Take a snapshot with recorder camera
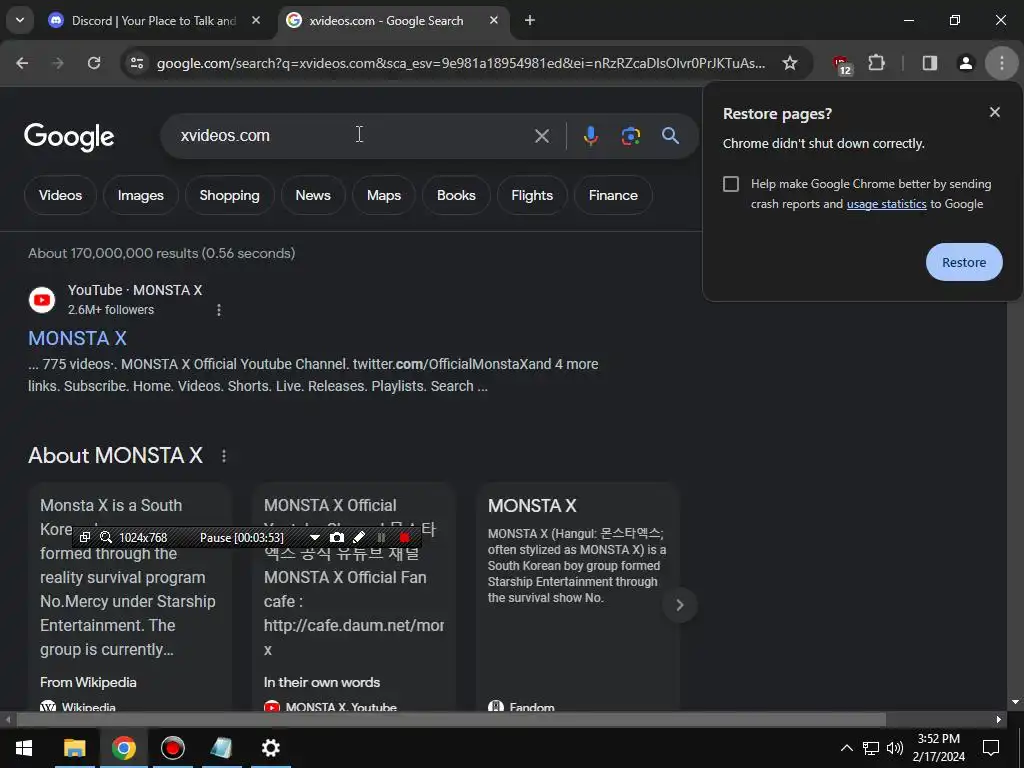The height and width of the screenshot is (768, 1024). (336, 537)
